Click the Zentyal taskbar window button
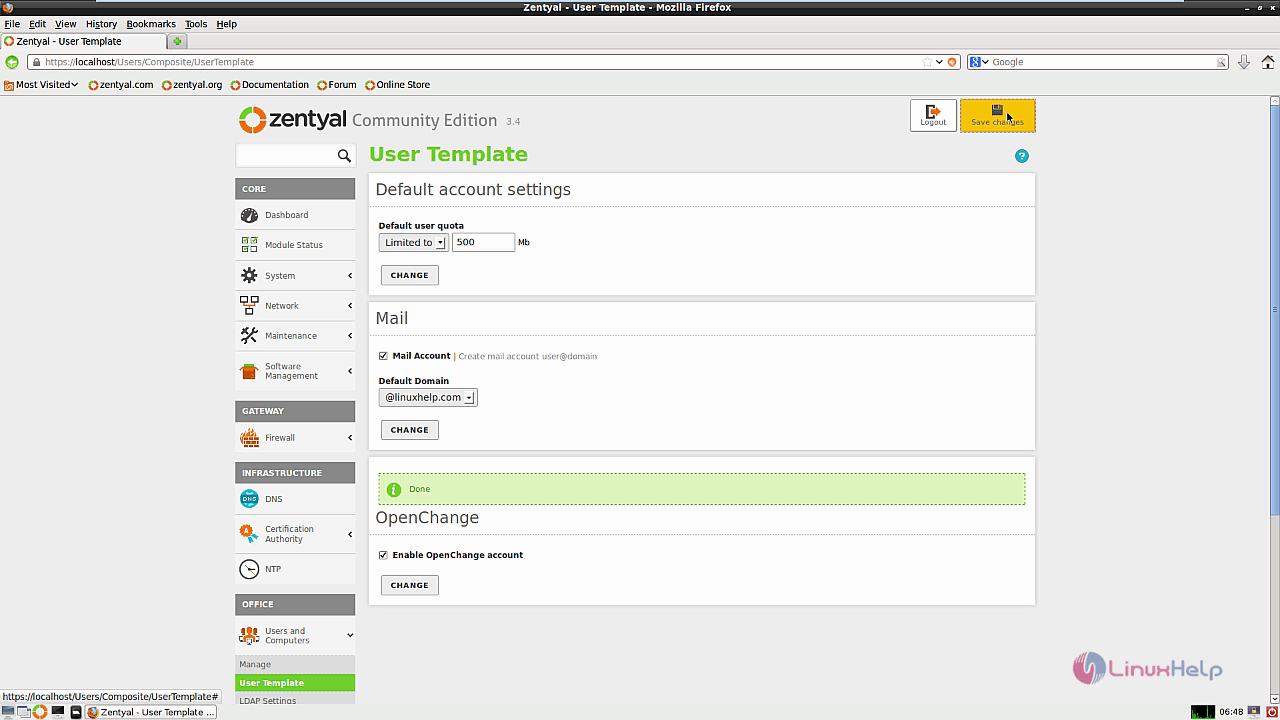The image size is (1280, 720). pyautogui.click(x=151, y=712)
